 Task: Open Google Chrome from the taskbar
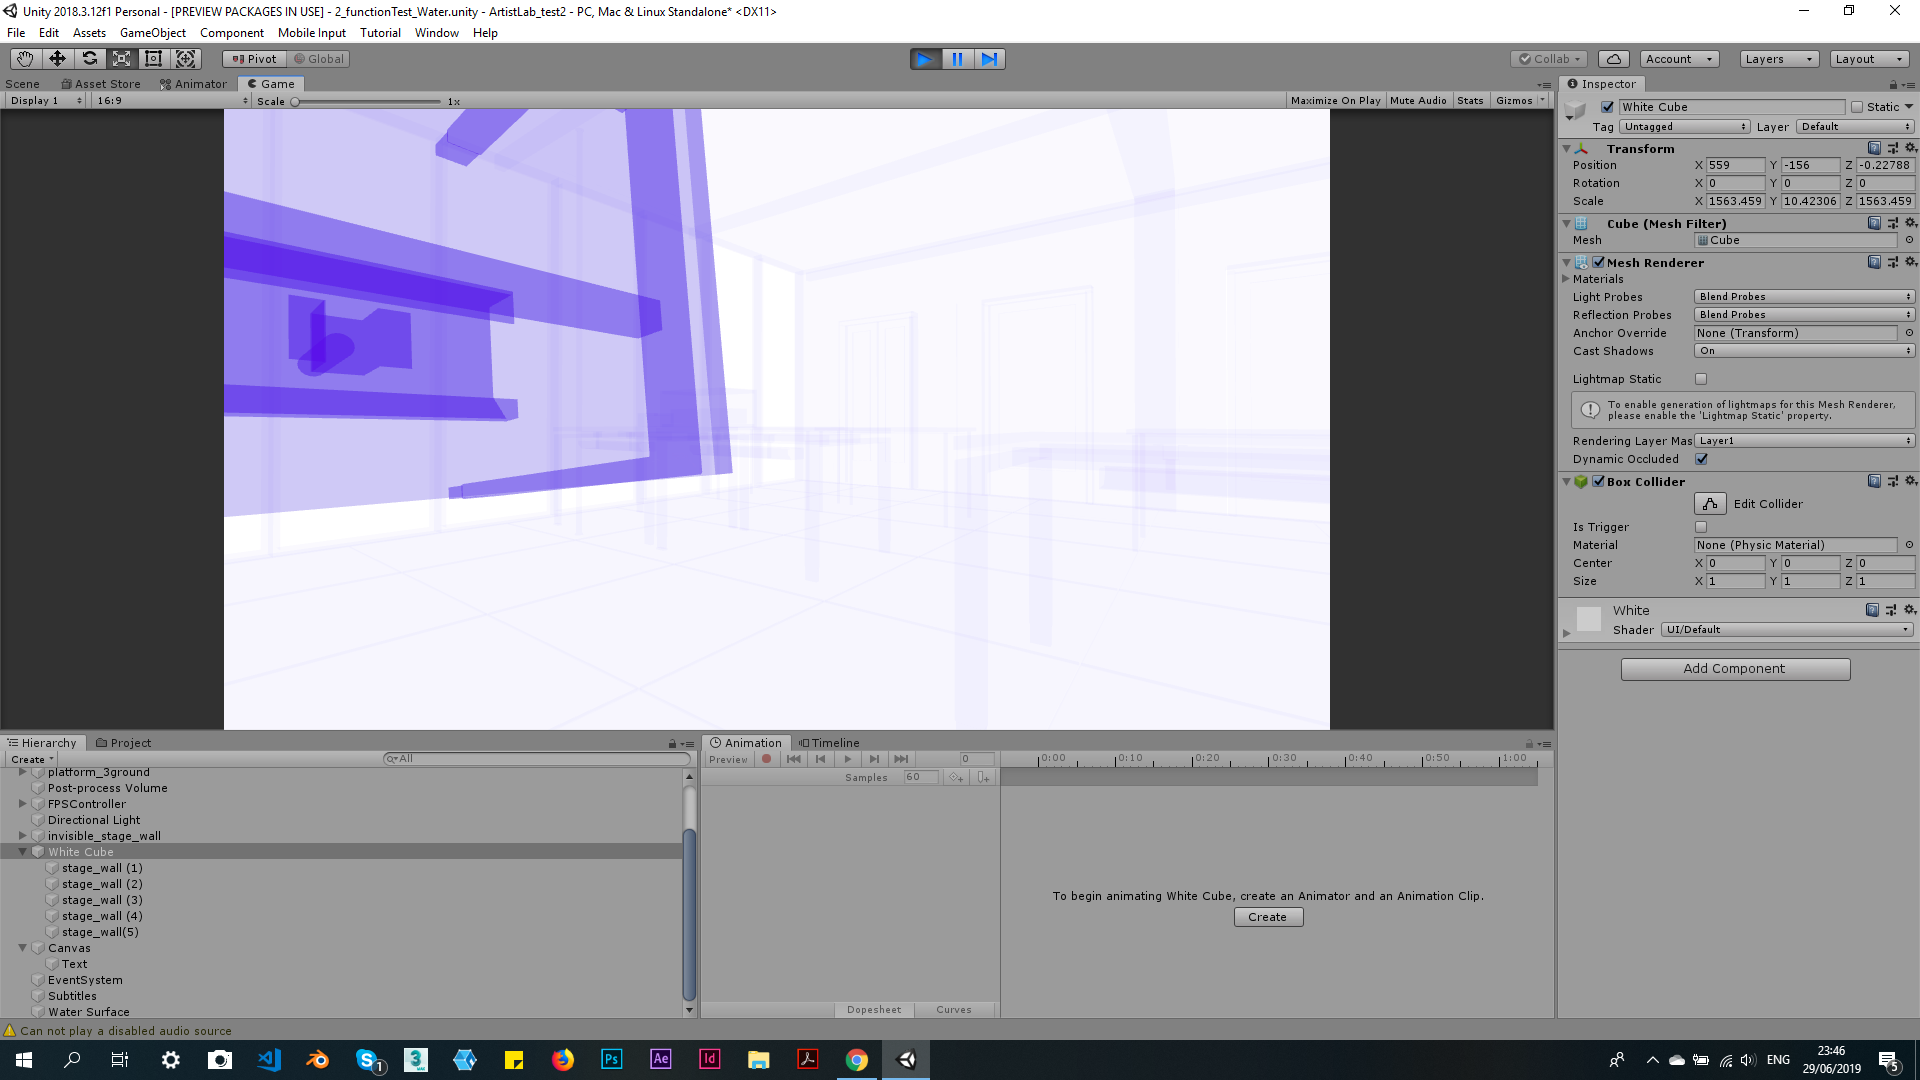pyautogui.click(x=857, y=1060)
